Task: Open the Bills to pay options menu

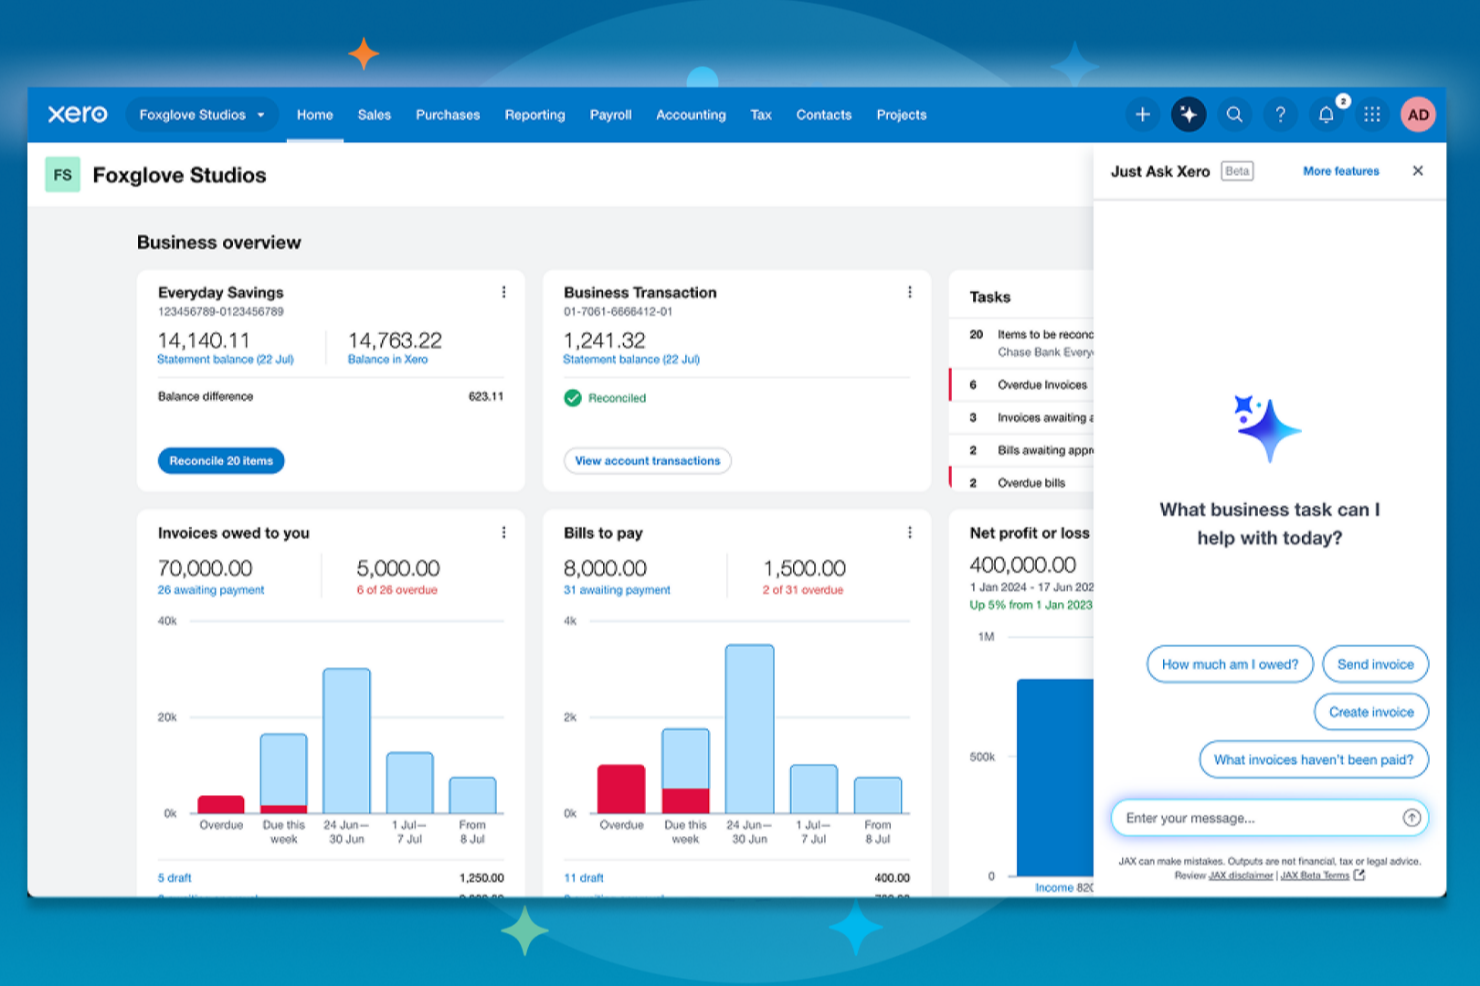Action: coord(910,532)
